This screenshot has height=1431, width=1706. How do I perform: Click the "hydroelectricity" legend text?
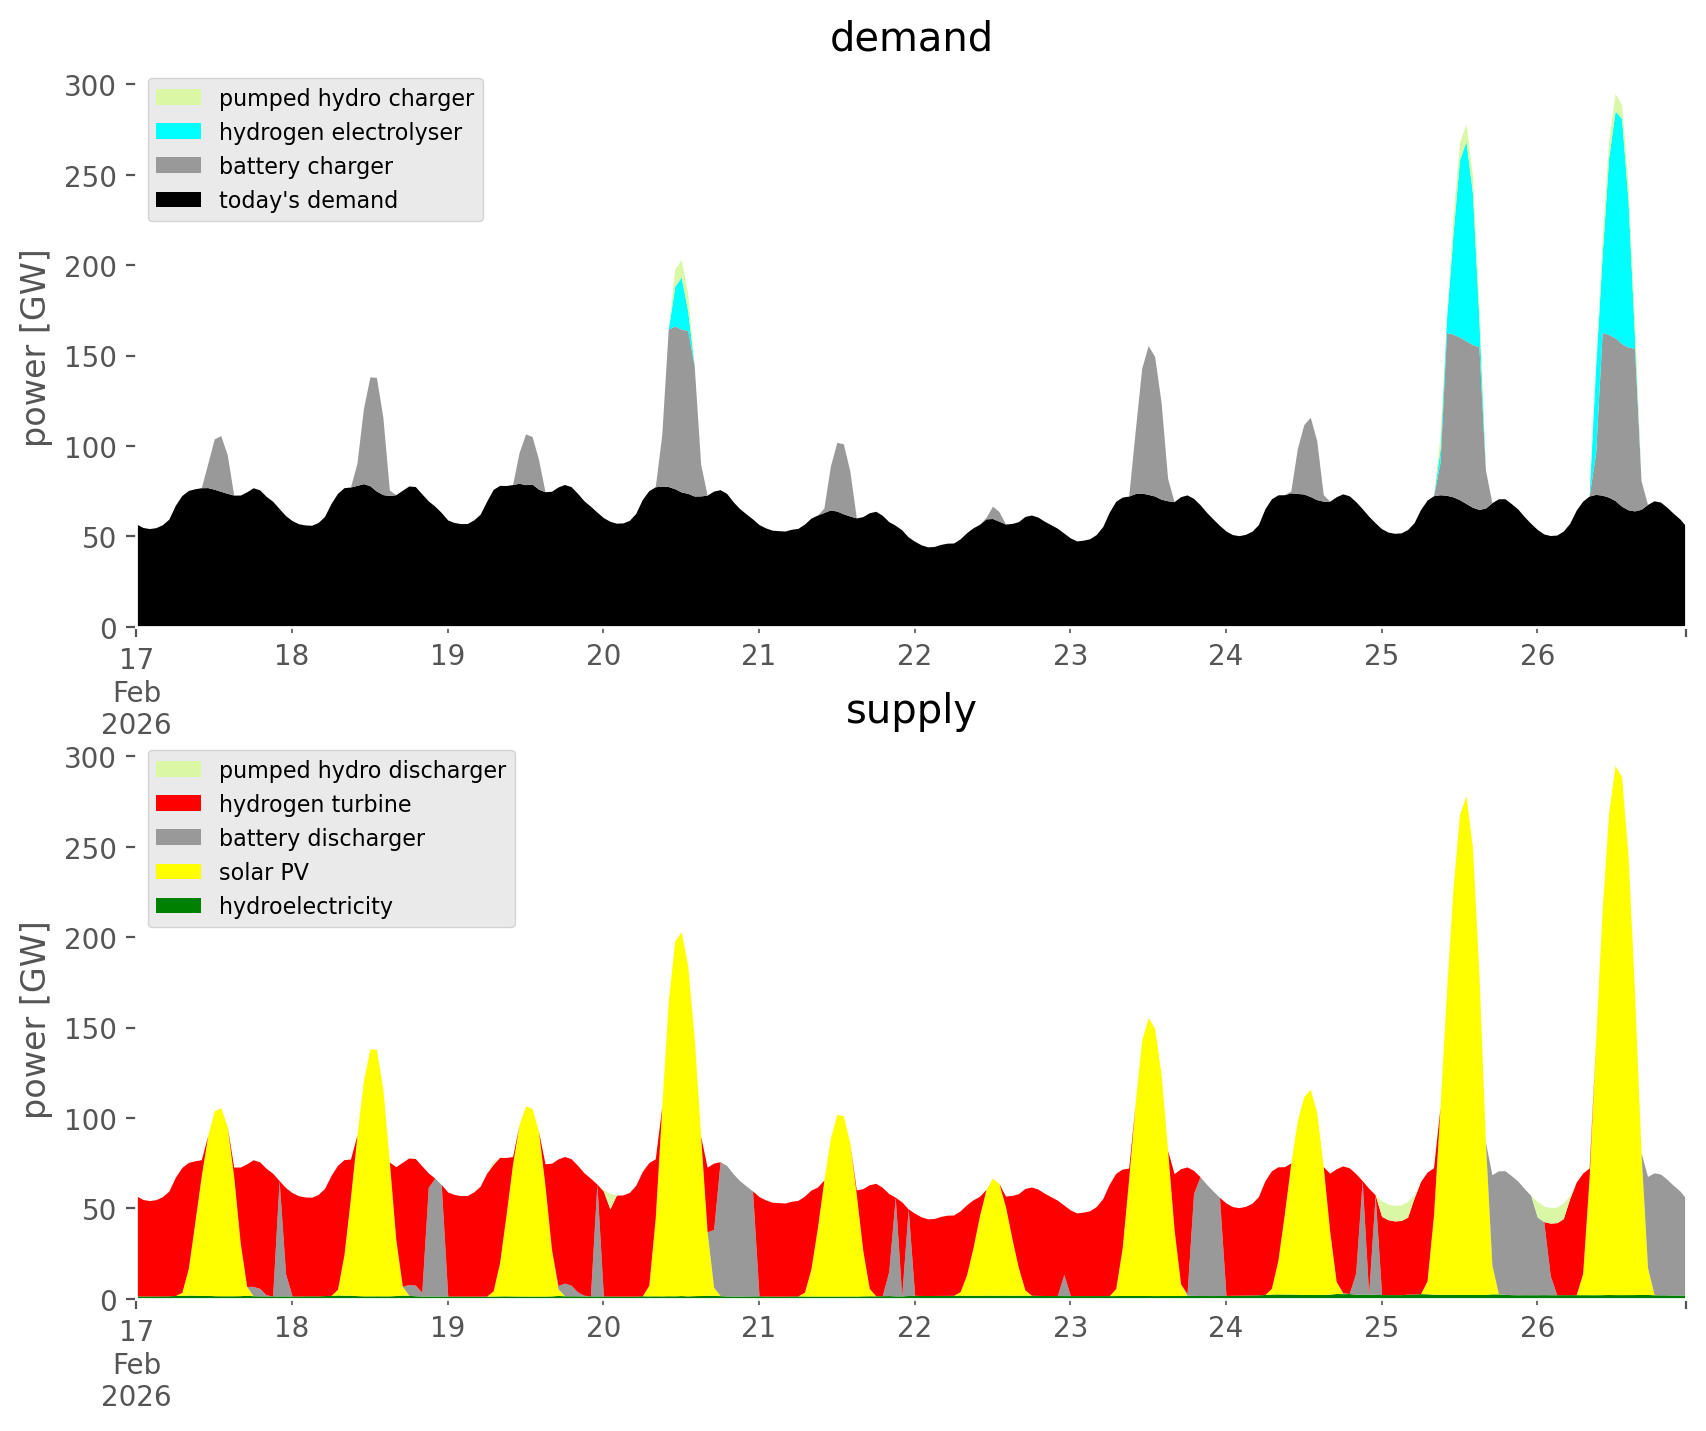(305, 906)
